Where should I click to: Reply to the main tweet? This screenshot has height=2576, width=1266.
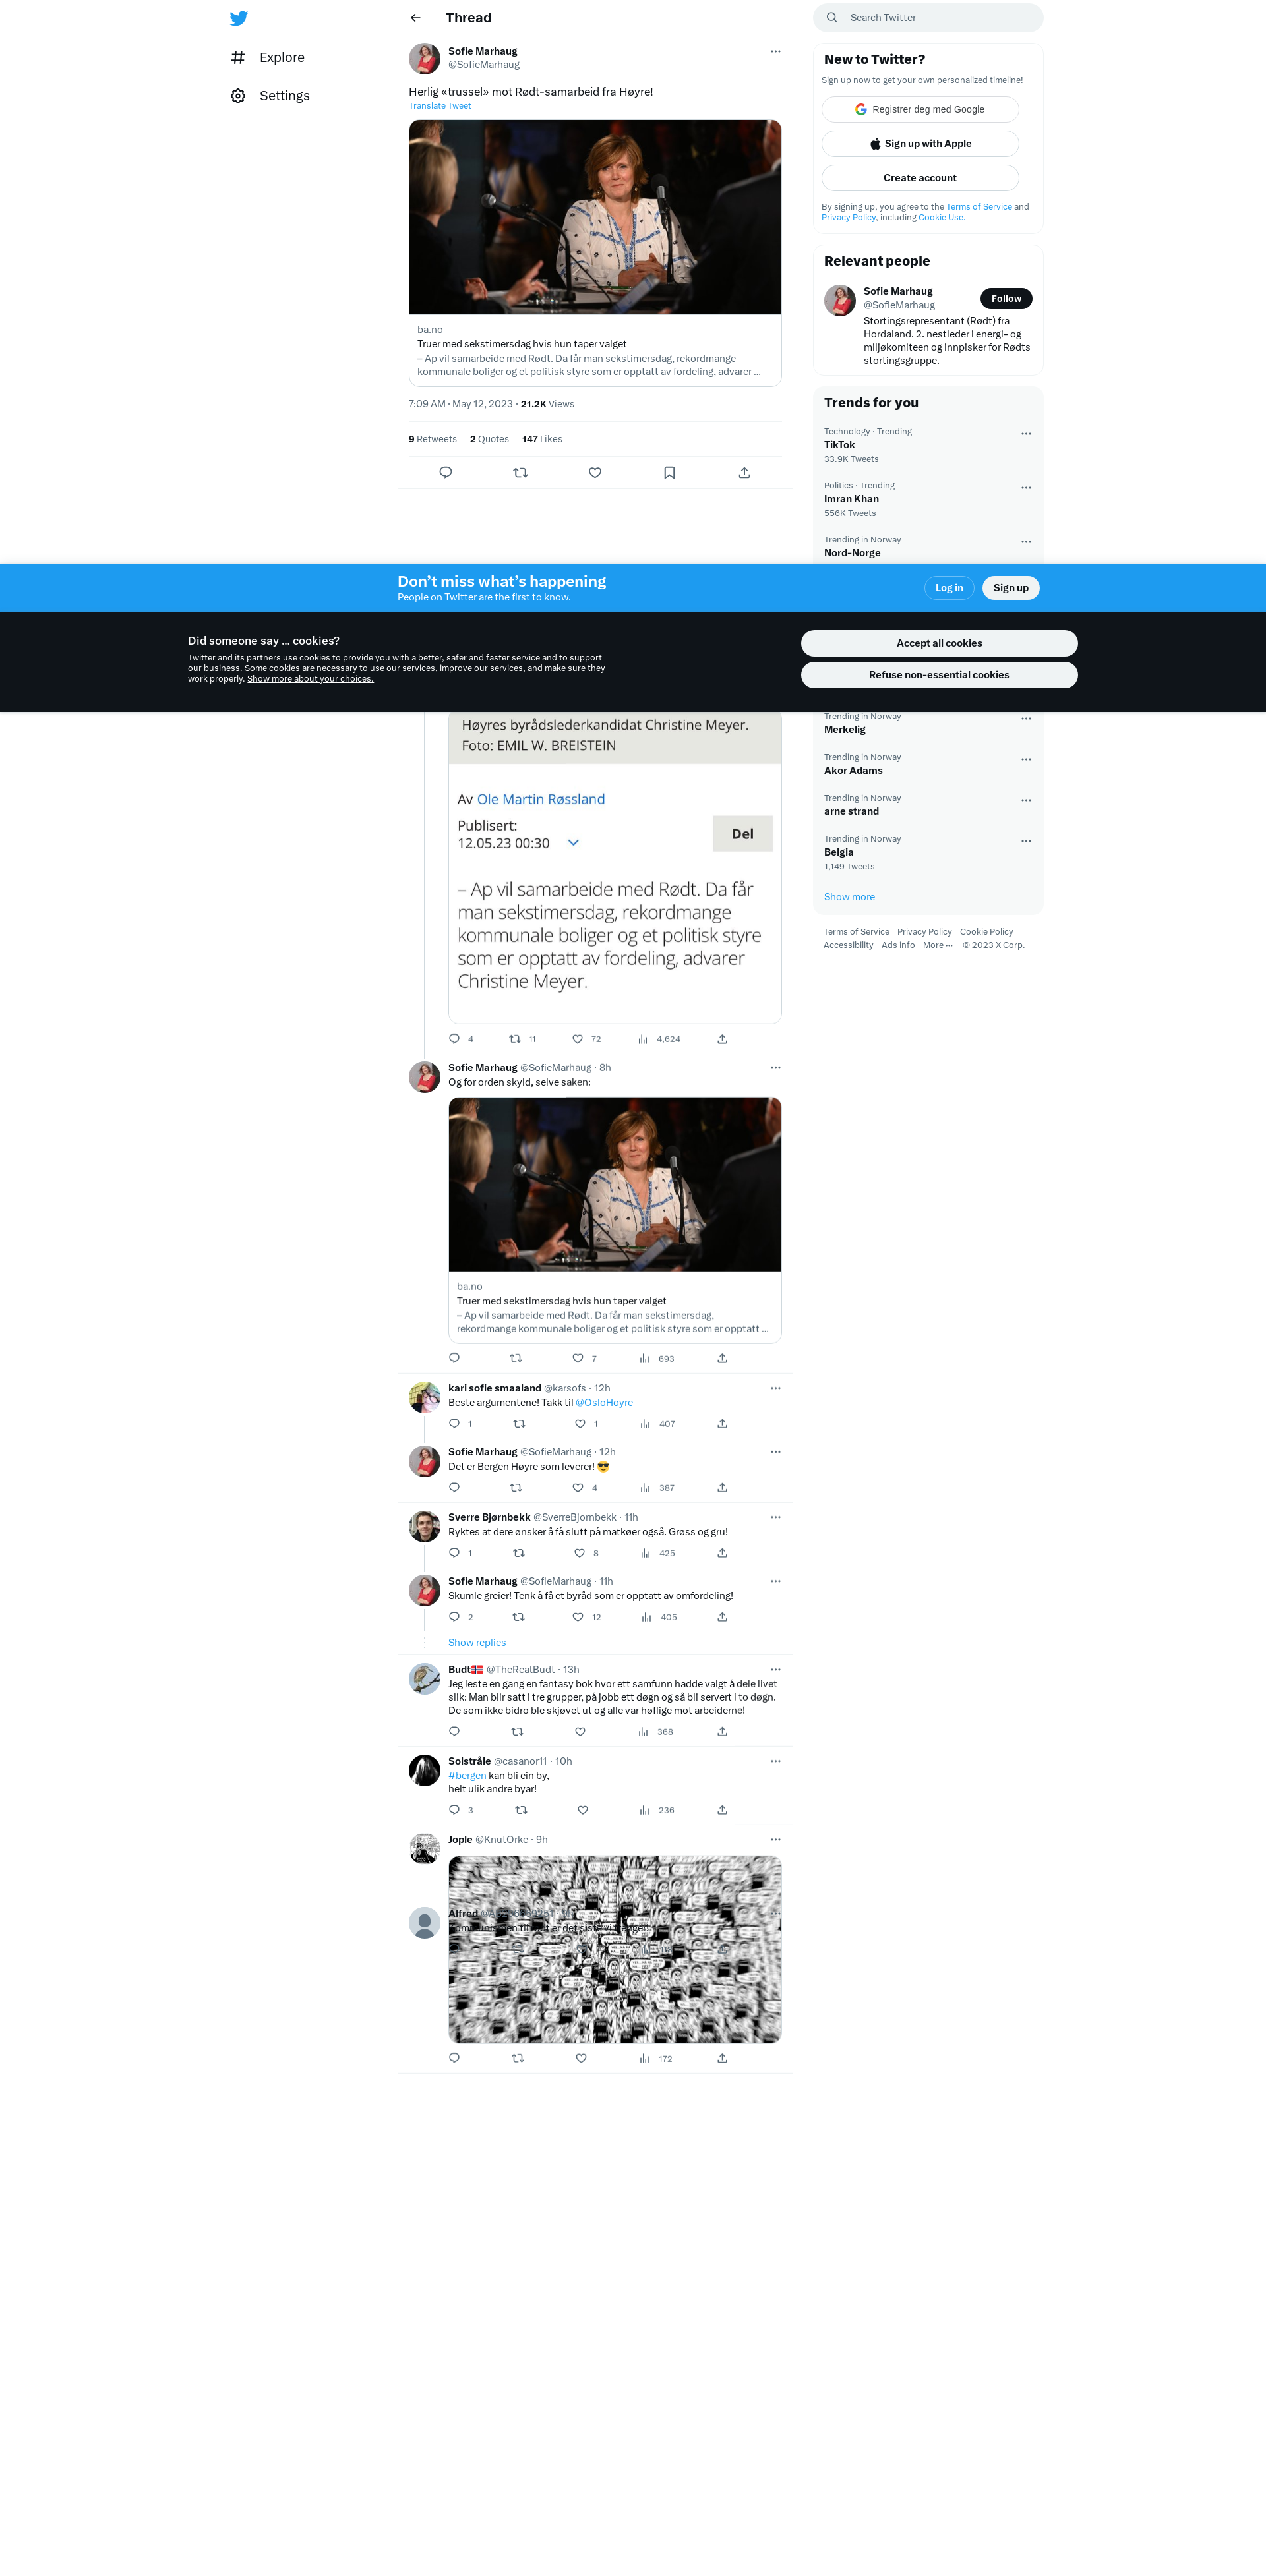(x=446, y=472)
